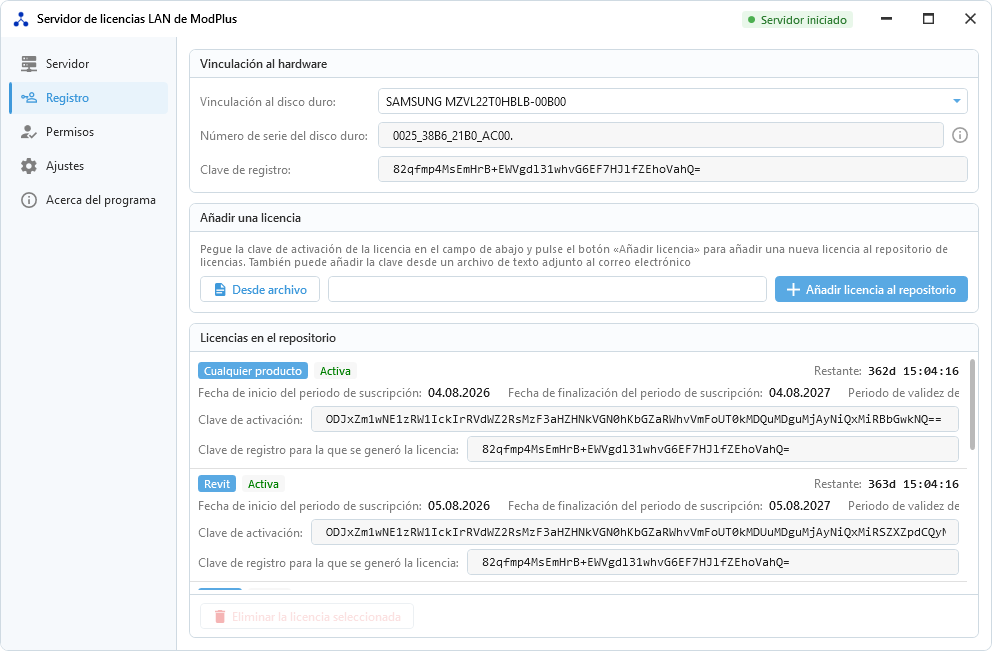
Task: Click the Cualquier producto license tag
Action: 253,371
